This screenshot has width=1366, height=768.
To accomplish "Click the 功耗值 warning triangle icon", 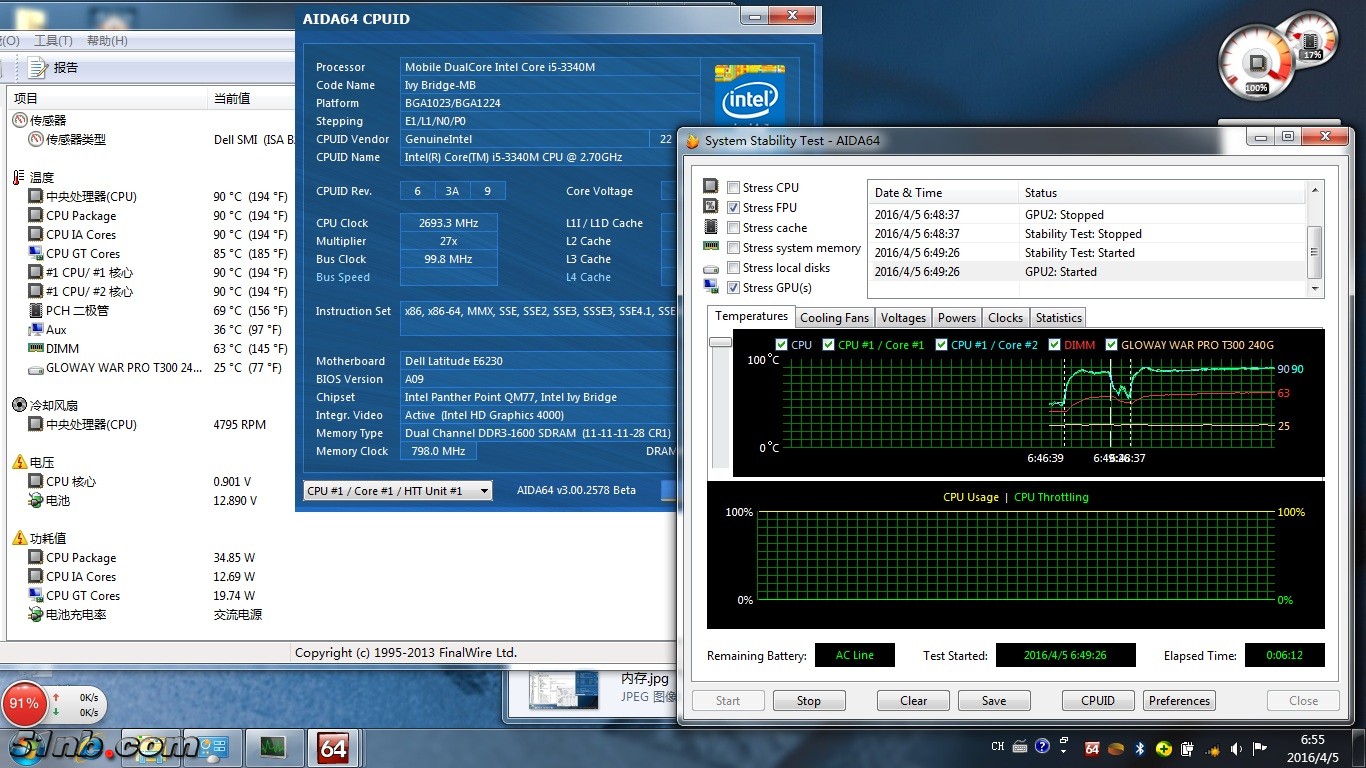I will coord(19,539).
